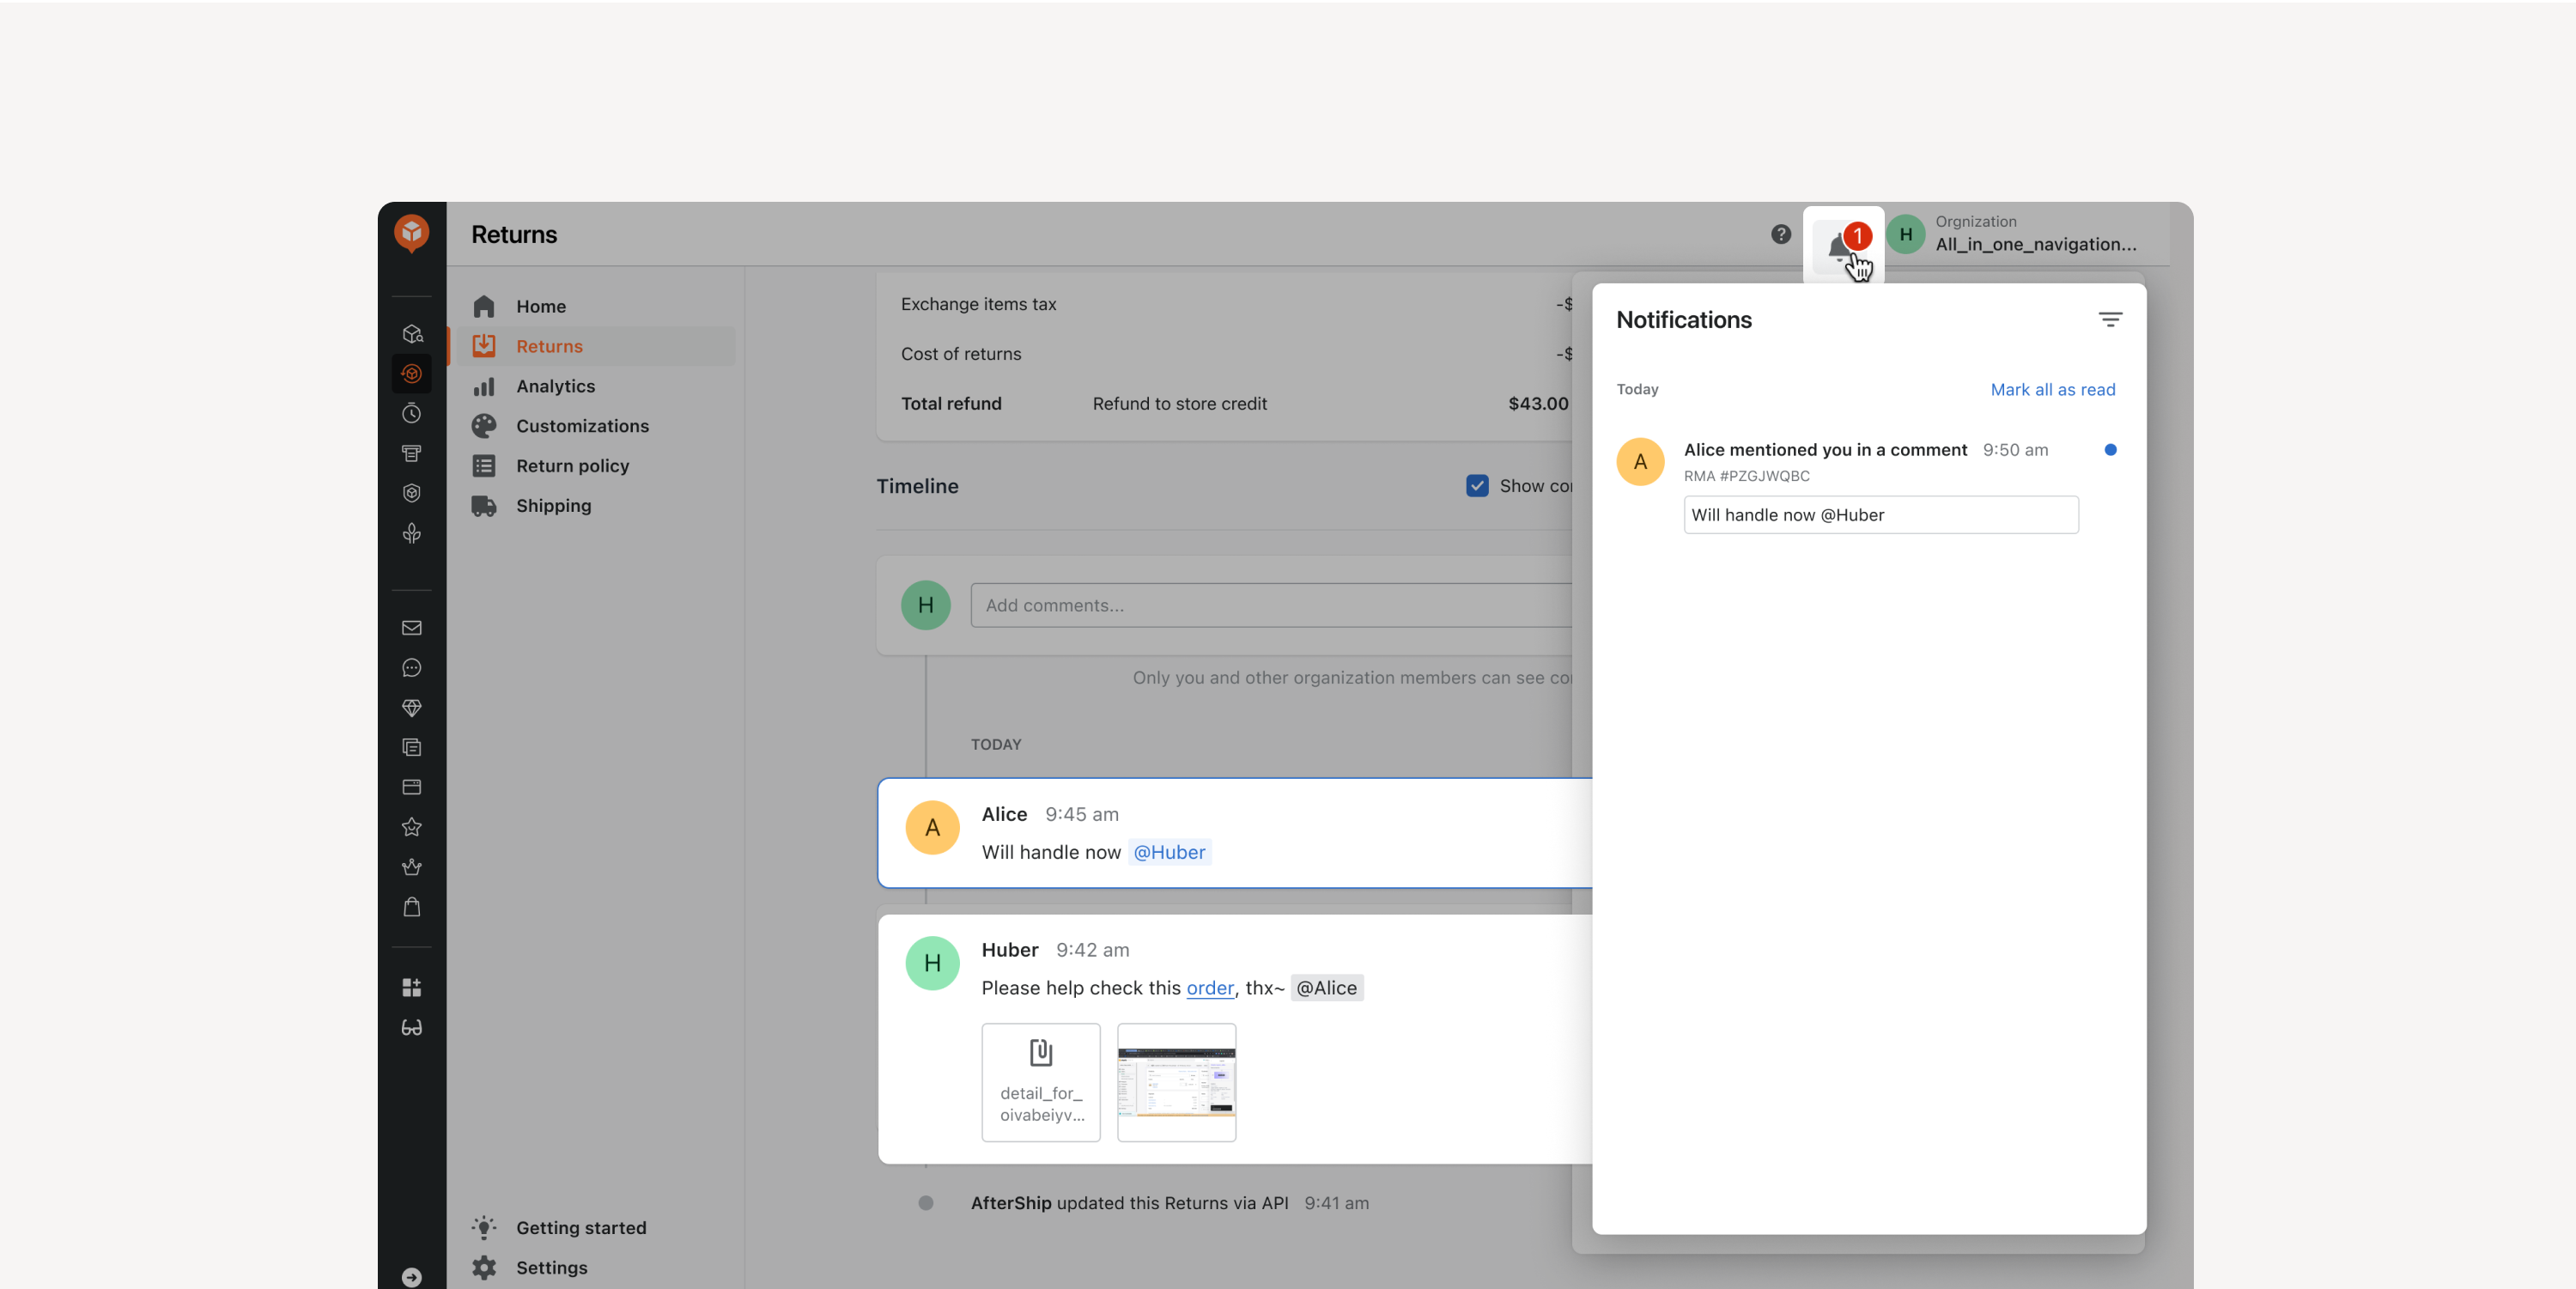
Task: Click the expand arrow at the sidebar bottom
Action: 411,1277
